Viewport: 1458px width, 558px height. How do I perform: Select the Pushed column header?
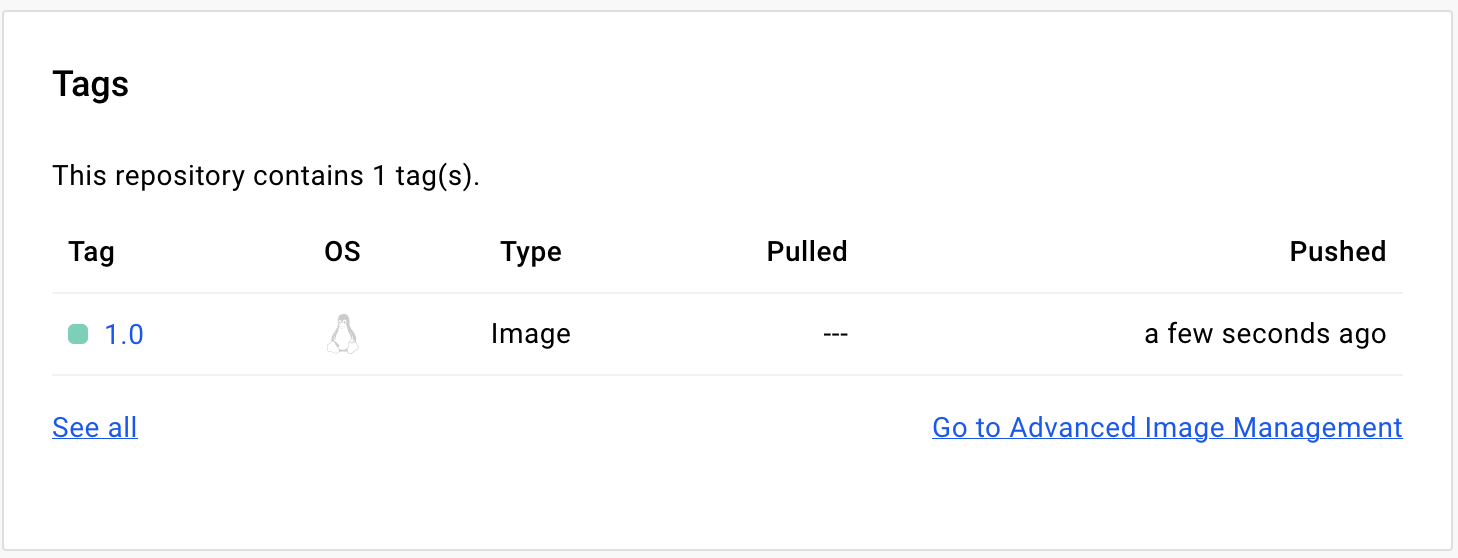1337,252
